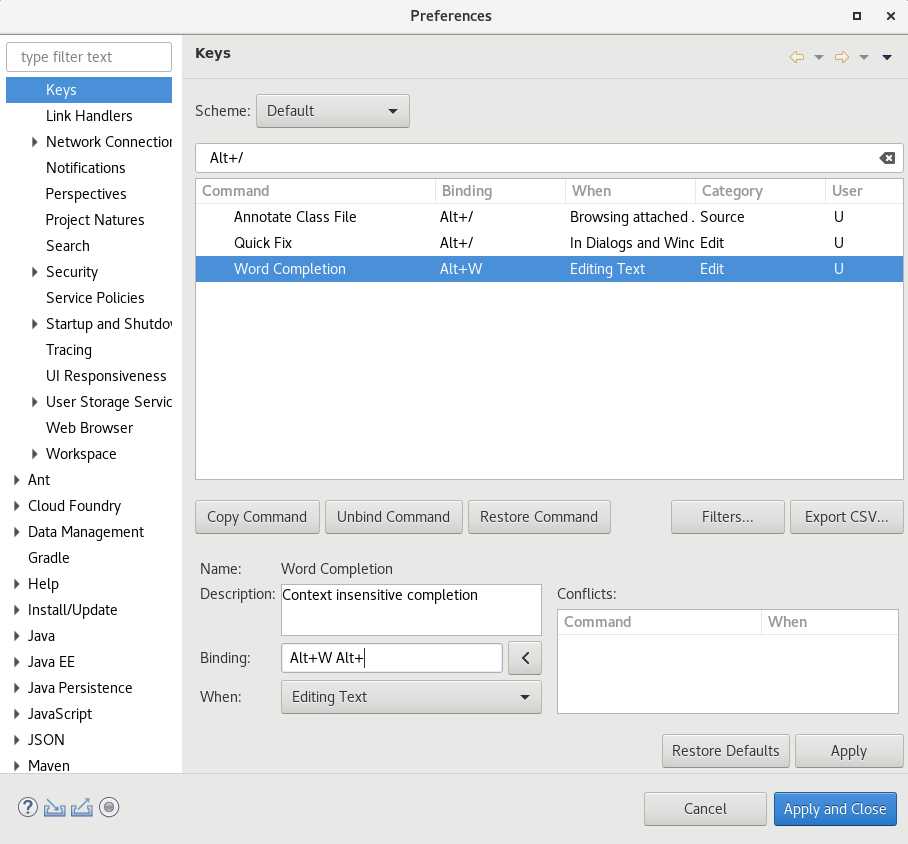Expand the Cloud Foundry node
The image size is (908, 844).
tap(17, 506)
